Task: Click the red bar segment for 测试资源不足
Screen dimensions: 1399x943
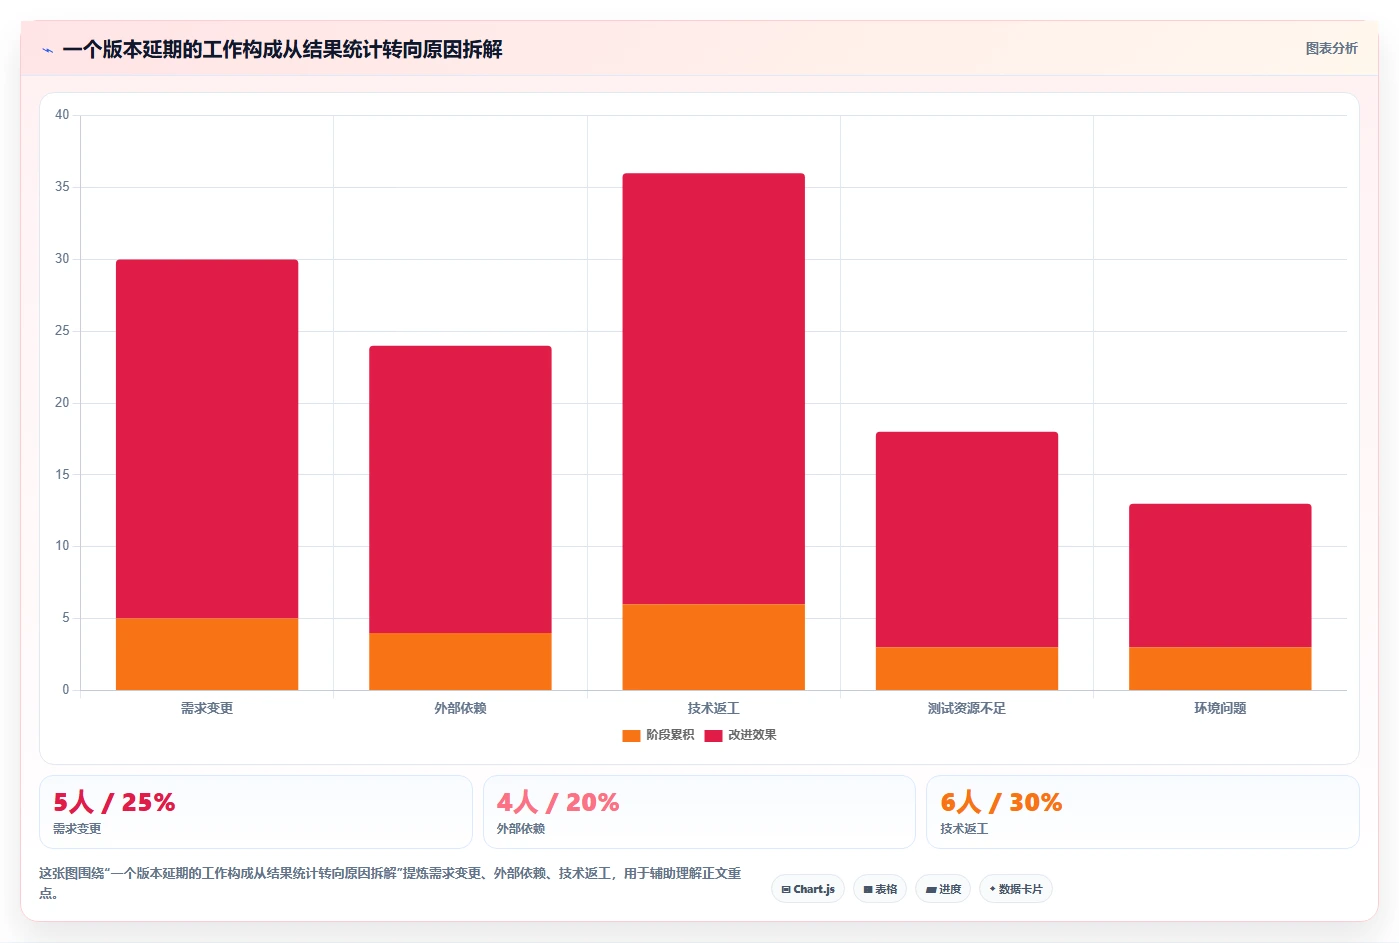Action: 967,540
